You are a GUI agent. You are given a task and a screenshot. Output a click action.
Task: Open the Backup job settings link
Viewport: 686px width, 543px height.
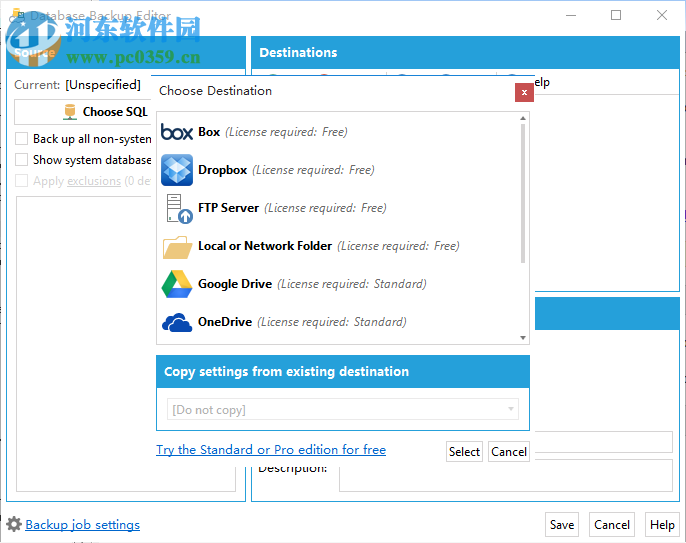[x=83, y=525]
